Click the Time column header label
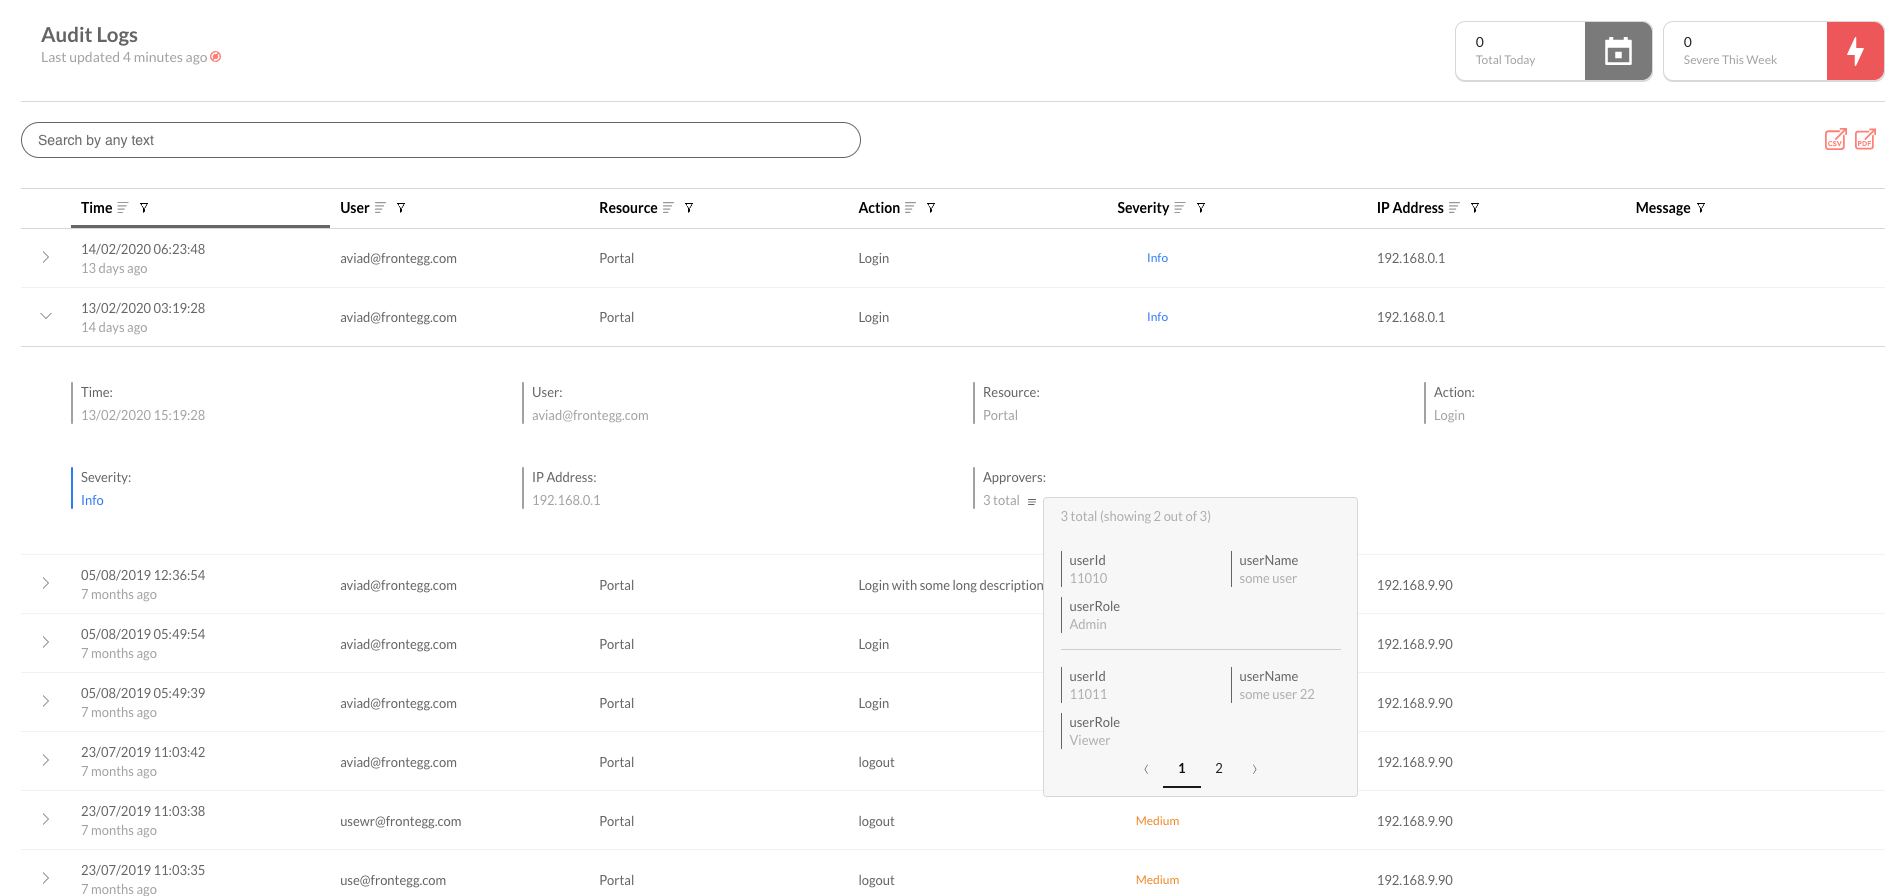Screen dimensions: 1900x896 pos(97,208)
